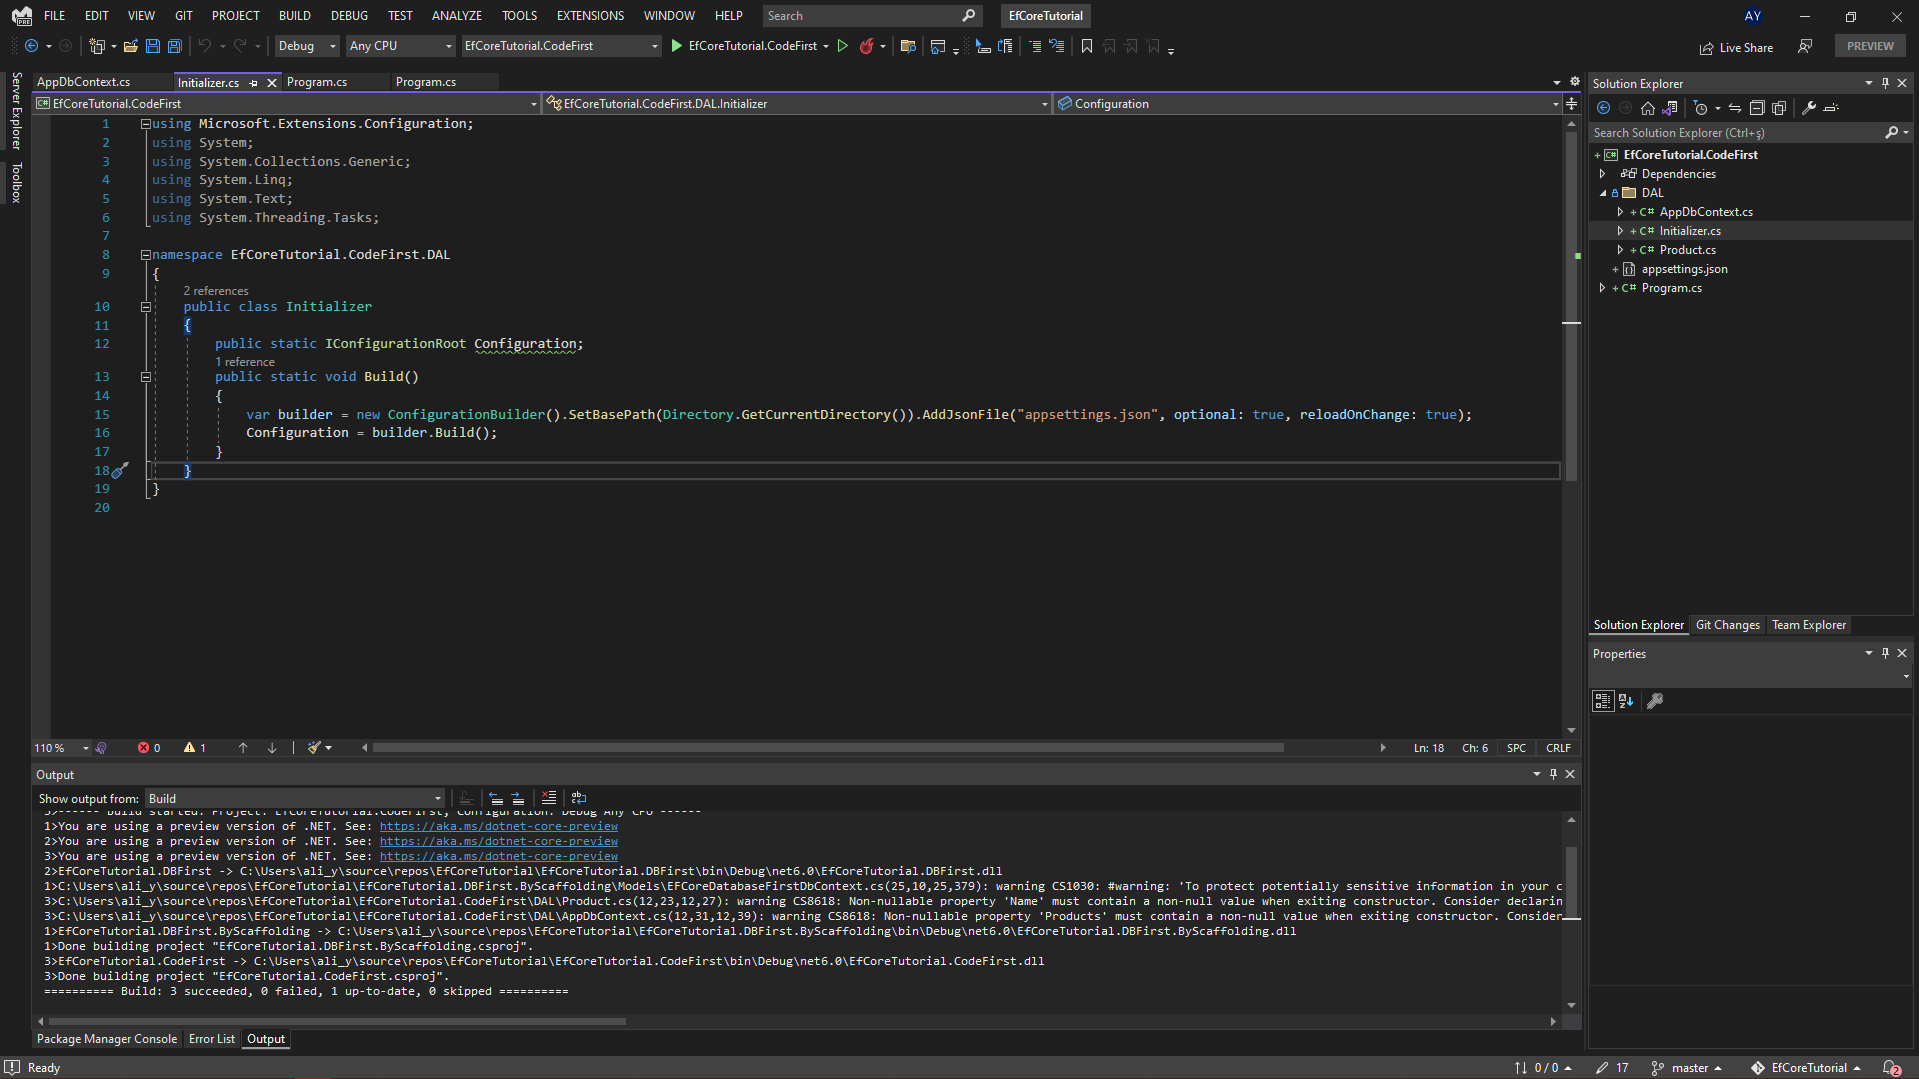This screenshot has width=1919, height=1079.
Task: Click the red error count indicator
Action: (x=149, y=747)
